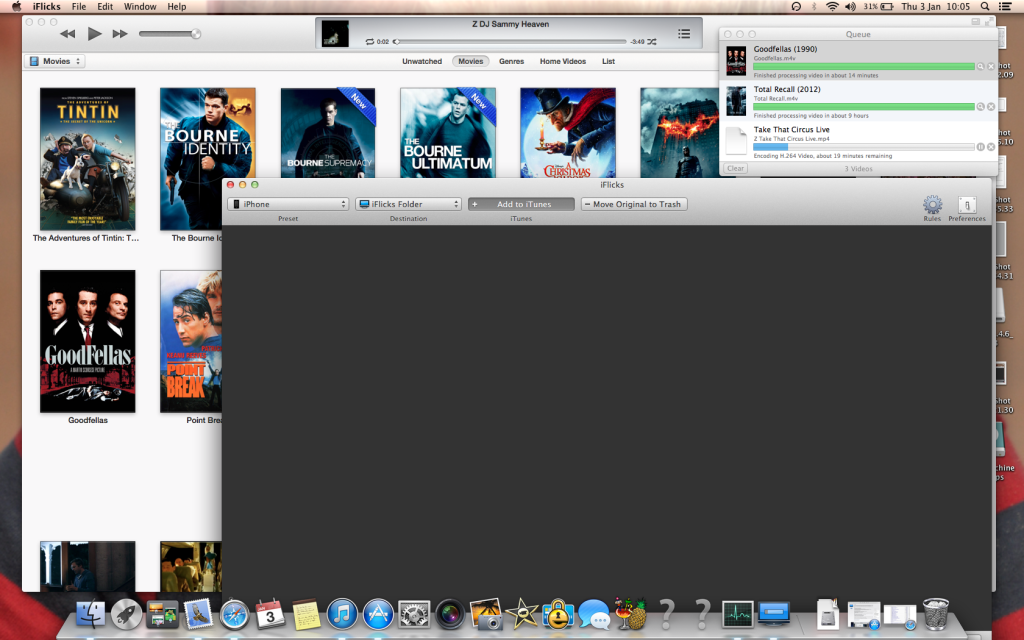Select The Bourne Supremacy movie poster
This screenshot has width=1024, height=640.
328,133
